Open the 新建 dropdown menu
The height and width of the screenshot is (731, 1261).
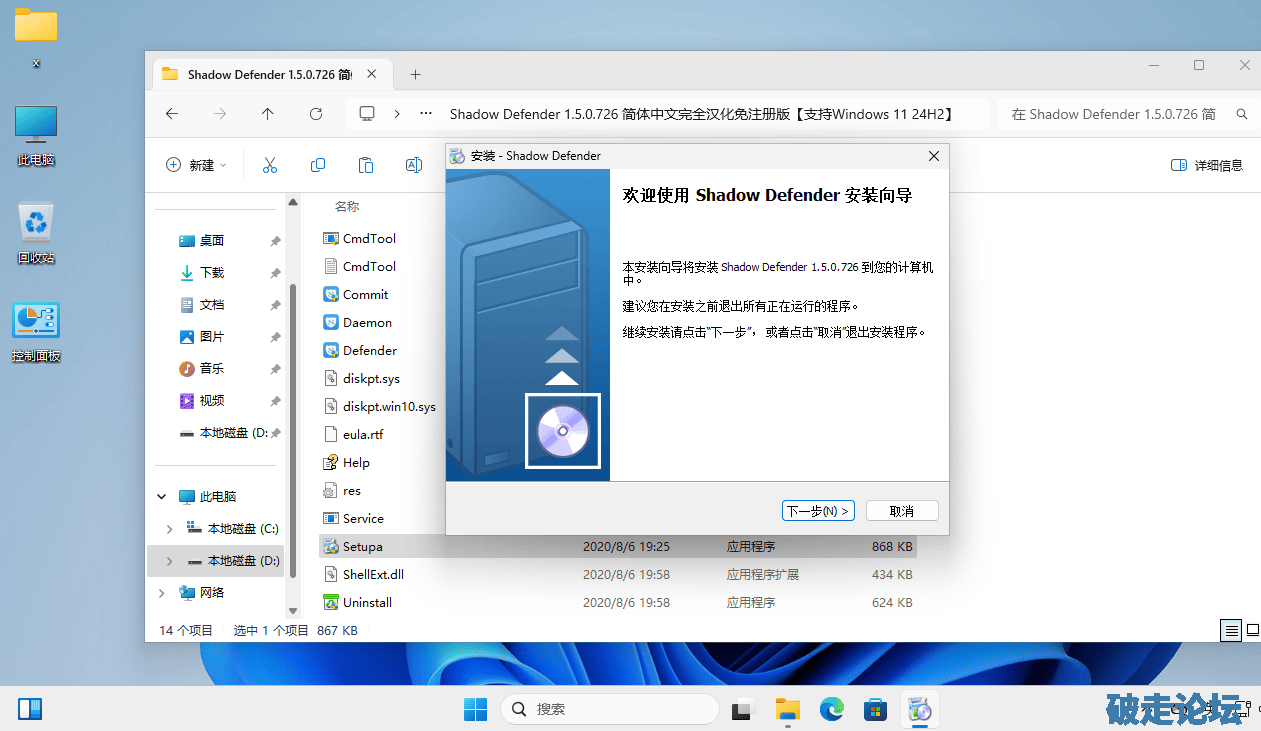(x=196, y=165)
